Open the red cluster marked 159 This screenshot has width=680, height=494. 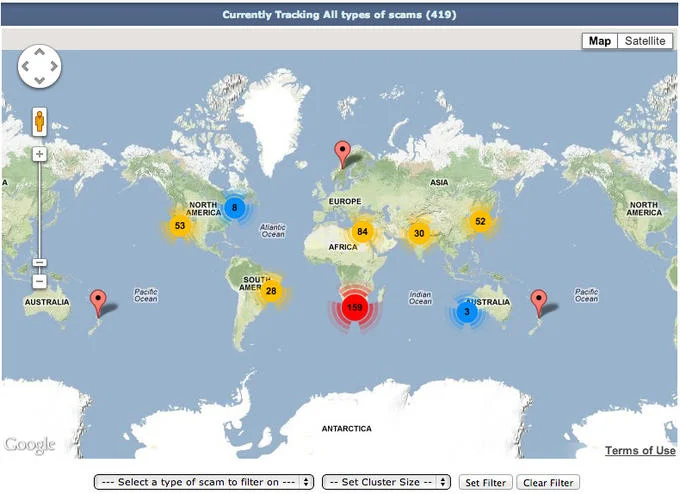point(354,308)
